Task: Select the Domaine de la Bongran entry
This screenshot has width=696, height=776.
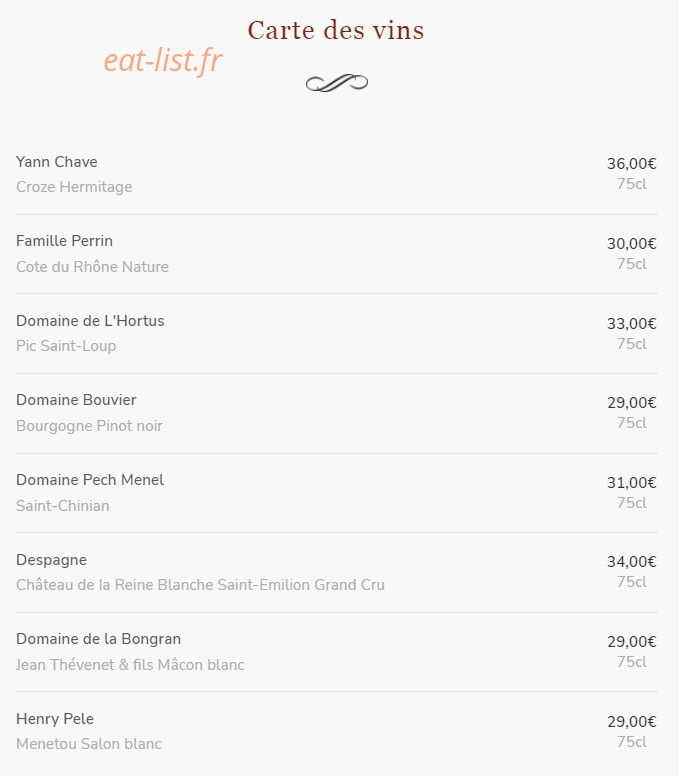Action: click(x=98, y=639)
